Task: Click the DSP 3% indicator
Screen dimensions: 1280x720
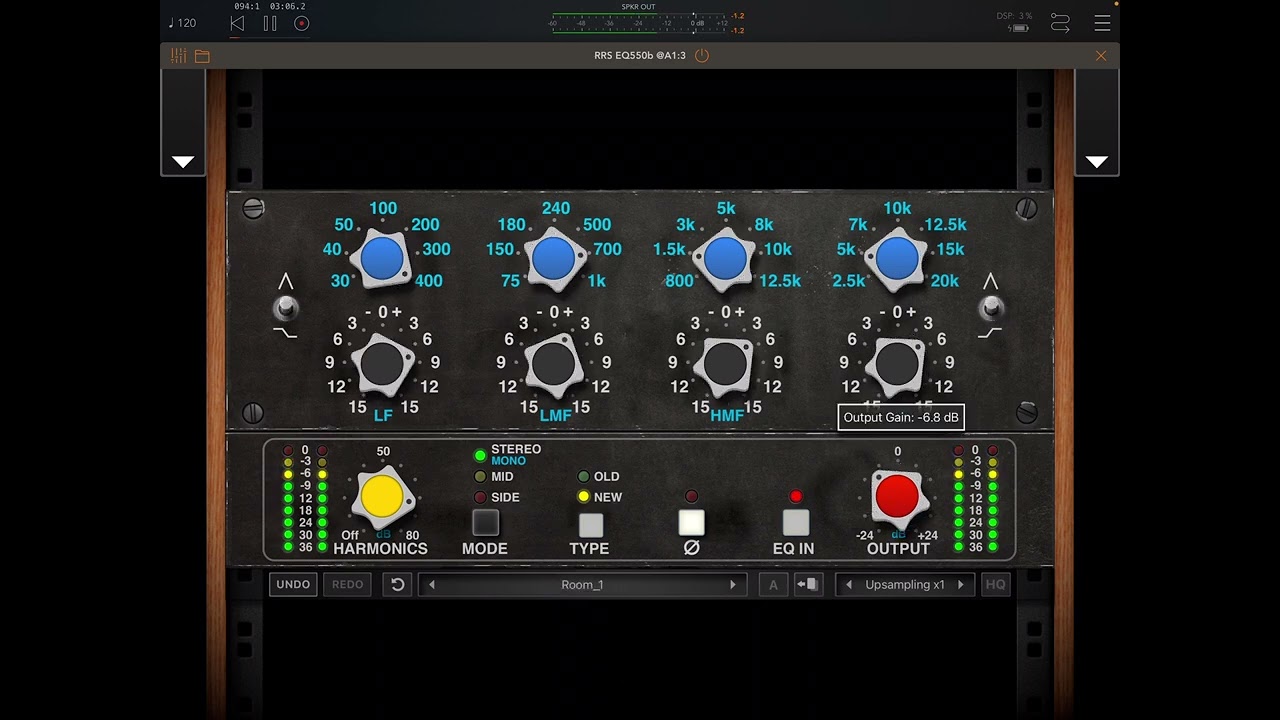Action: [x=1014, y=16]
